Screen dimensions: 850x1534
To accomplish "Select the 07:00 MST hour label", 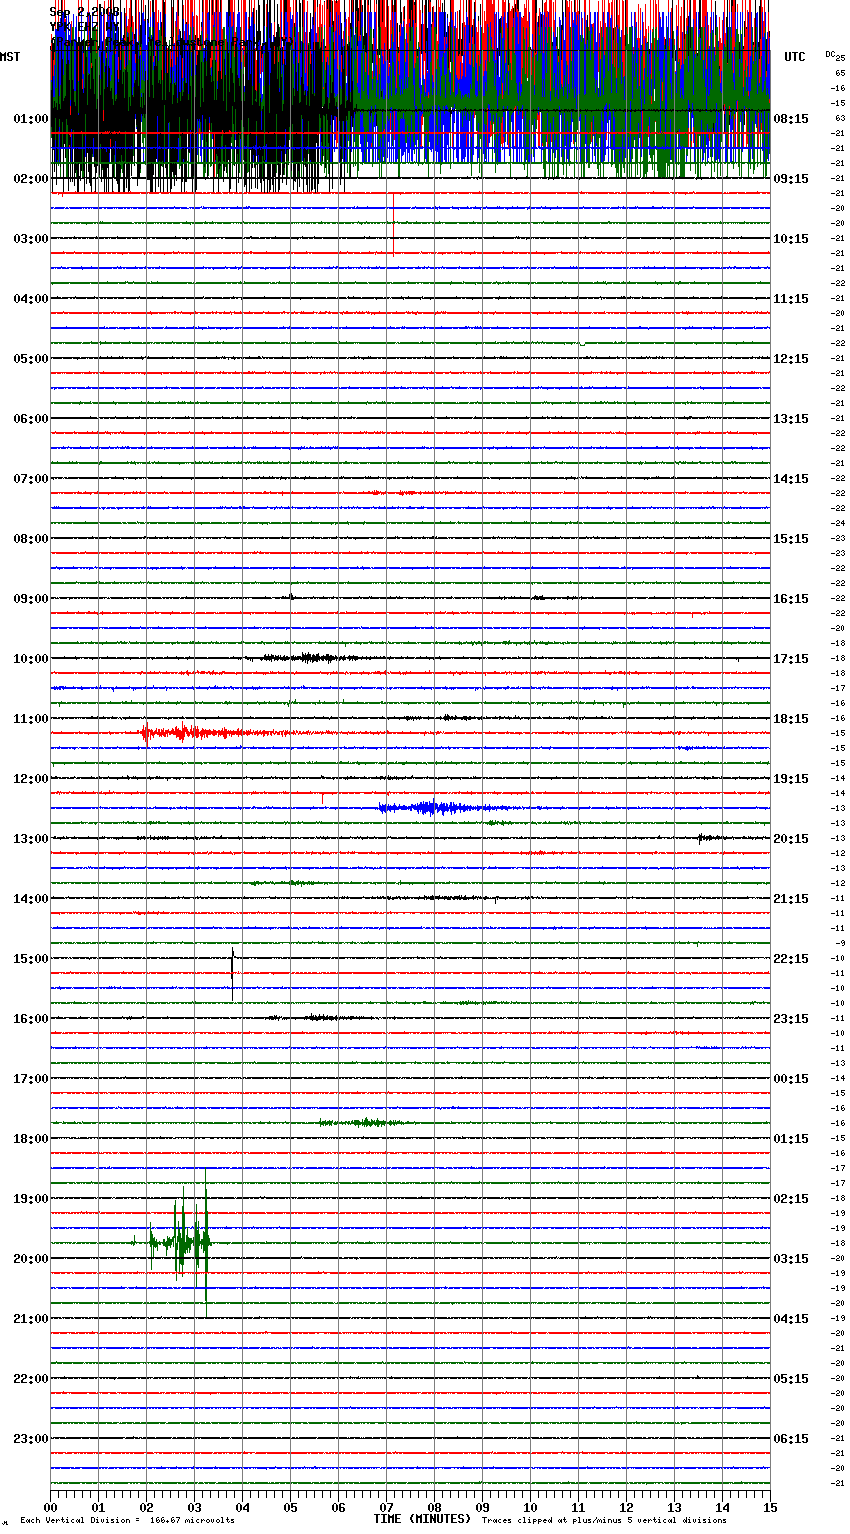I will pos(31,479).
